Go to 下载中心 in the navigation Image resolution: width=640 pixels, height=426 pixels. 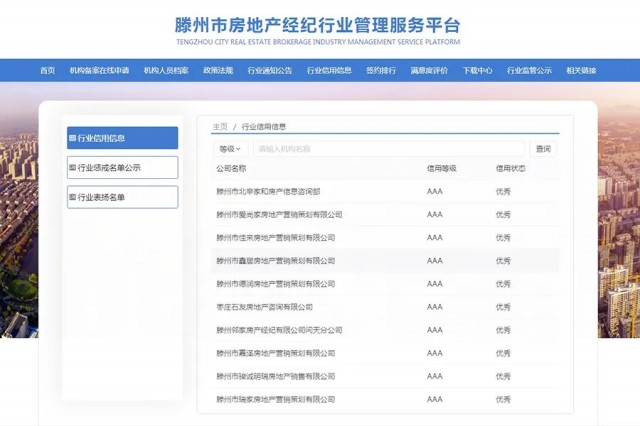[x=477, y=71]
